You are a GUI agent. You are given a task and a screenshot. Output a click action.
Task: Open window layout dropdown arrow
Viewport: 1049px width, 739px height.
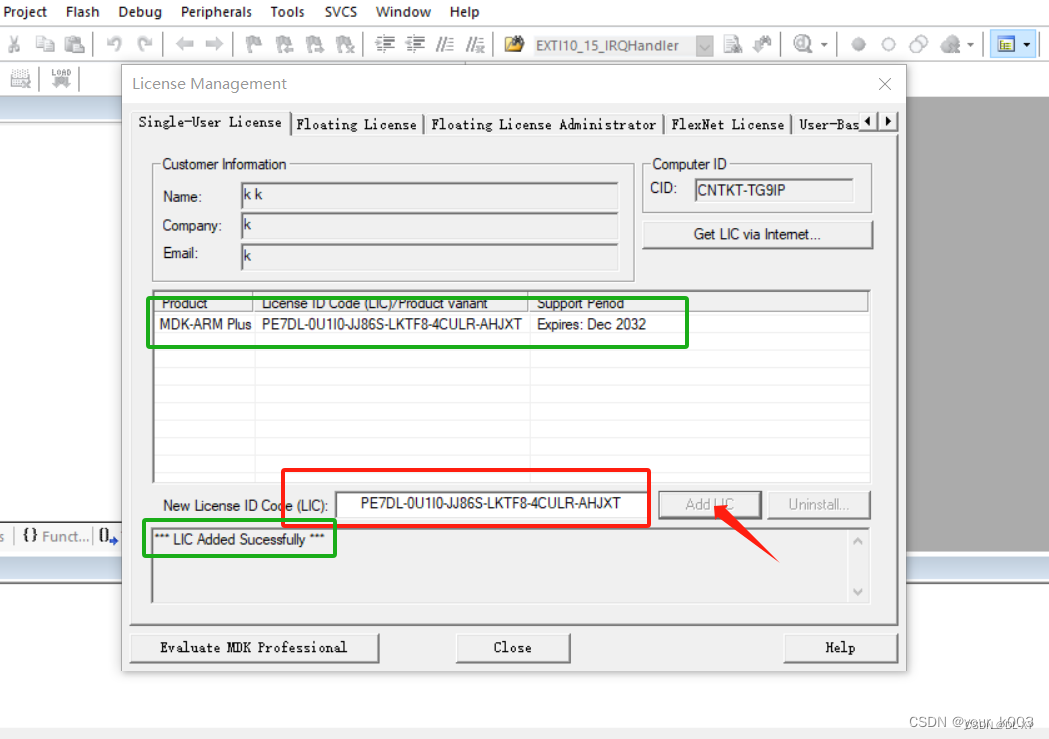click(1027, 45)
